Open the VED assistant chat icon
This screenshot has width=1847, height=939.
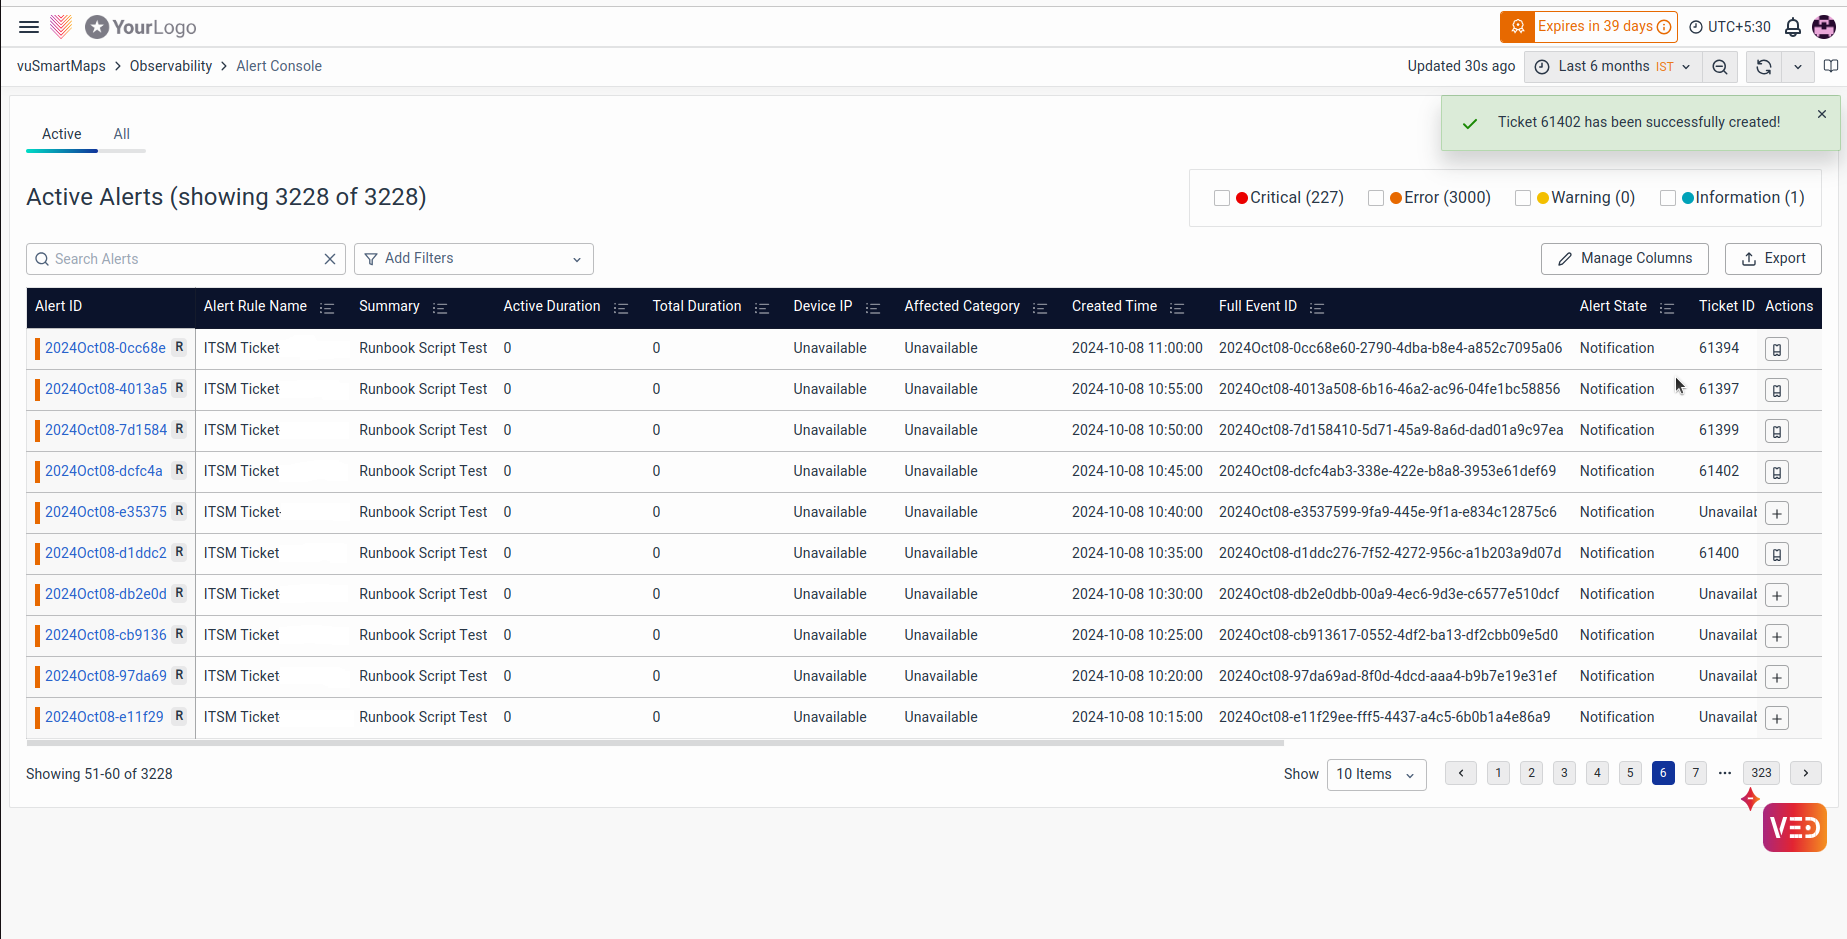point(1794,827)
